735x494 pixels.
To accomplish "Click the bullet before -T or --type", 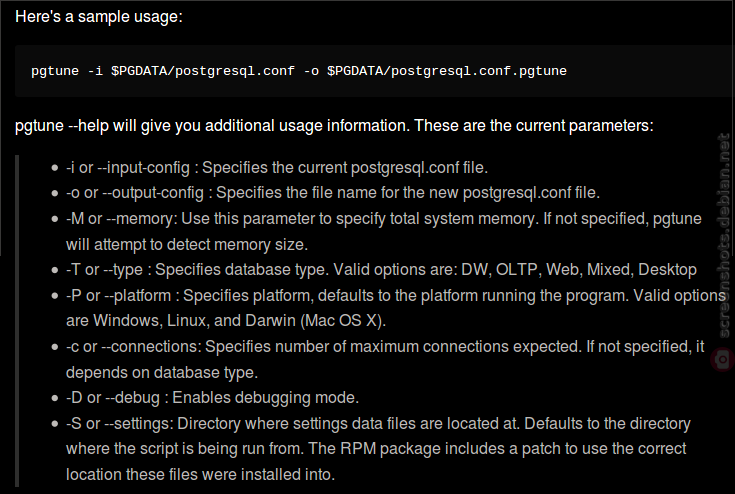I will pyautogui.click(x=55, y=270).
